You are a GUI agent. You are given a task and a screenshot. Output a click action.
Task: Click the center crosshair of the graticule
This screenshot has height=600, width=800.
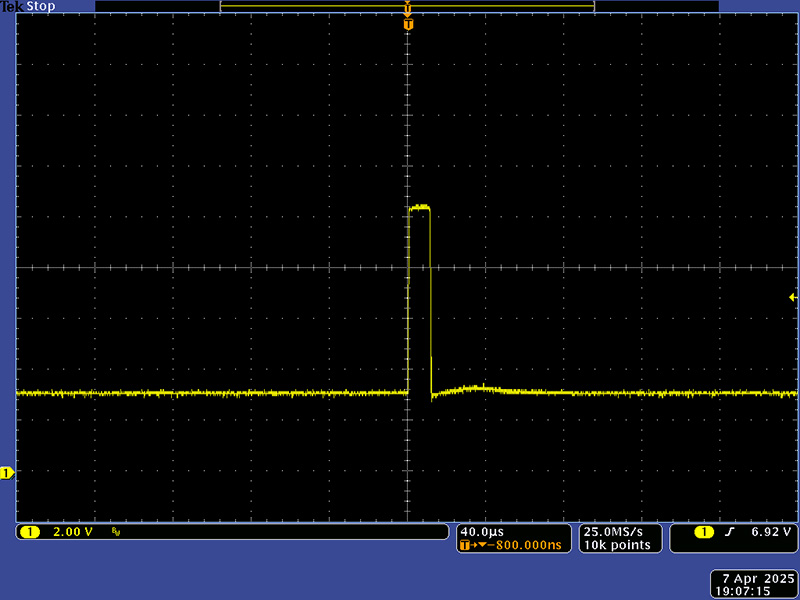[x=408, y=268]
